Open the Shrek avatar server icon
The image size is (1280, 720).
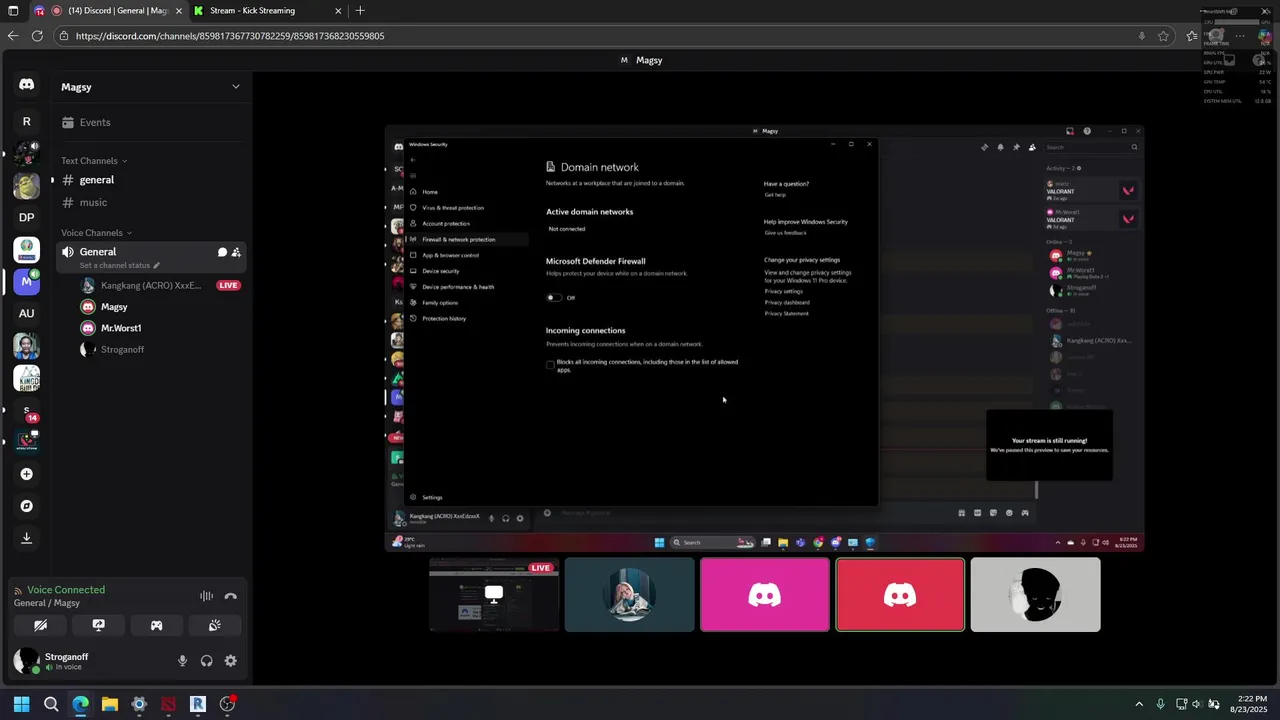tap(26, 185)
